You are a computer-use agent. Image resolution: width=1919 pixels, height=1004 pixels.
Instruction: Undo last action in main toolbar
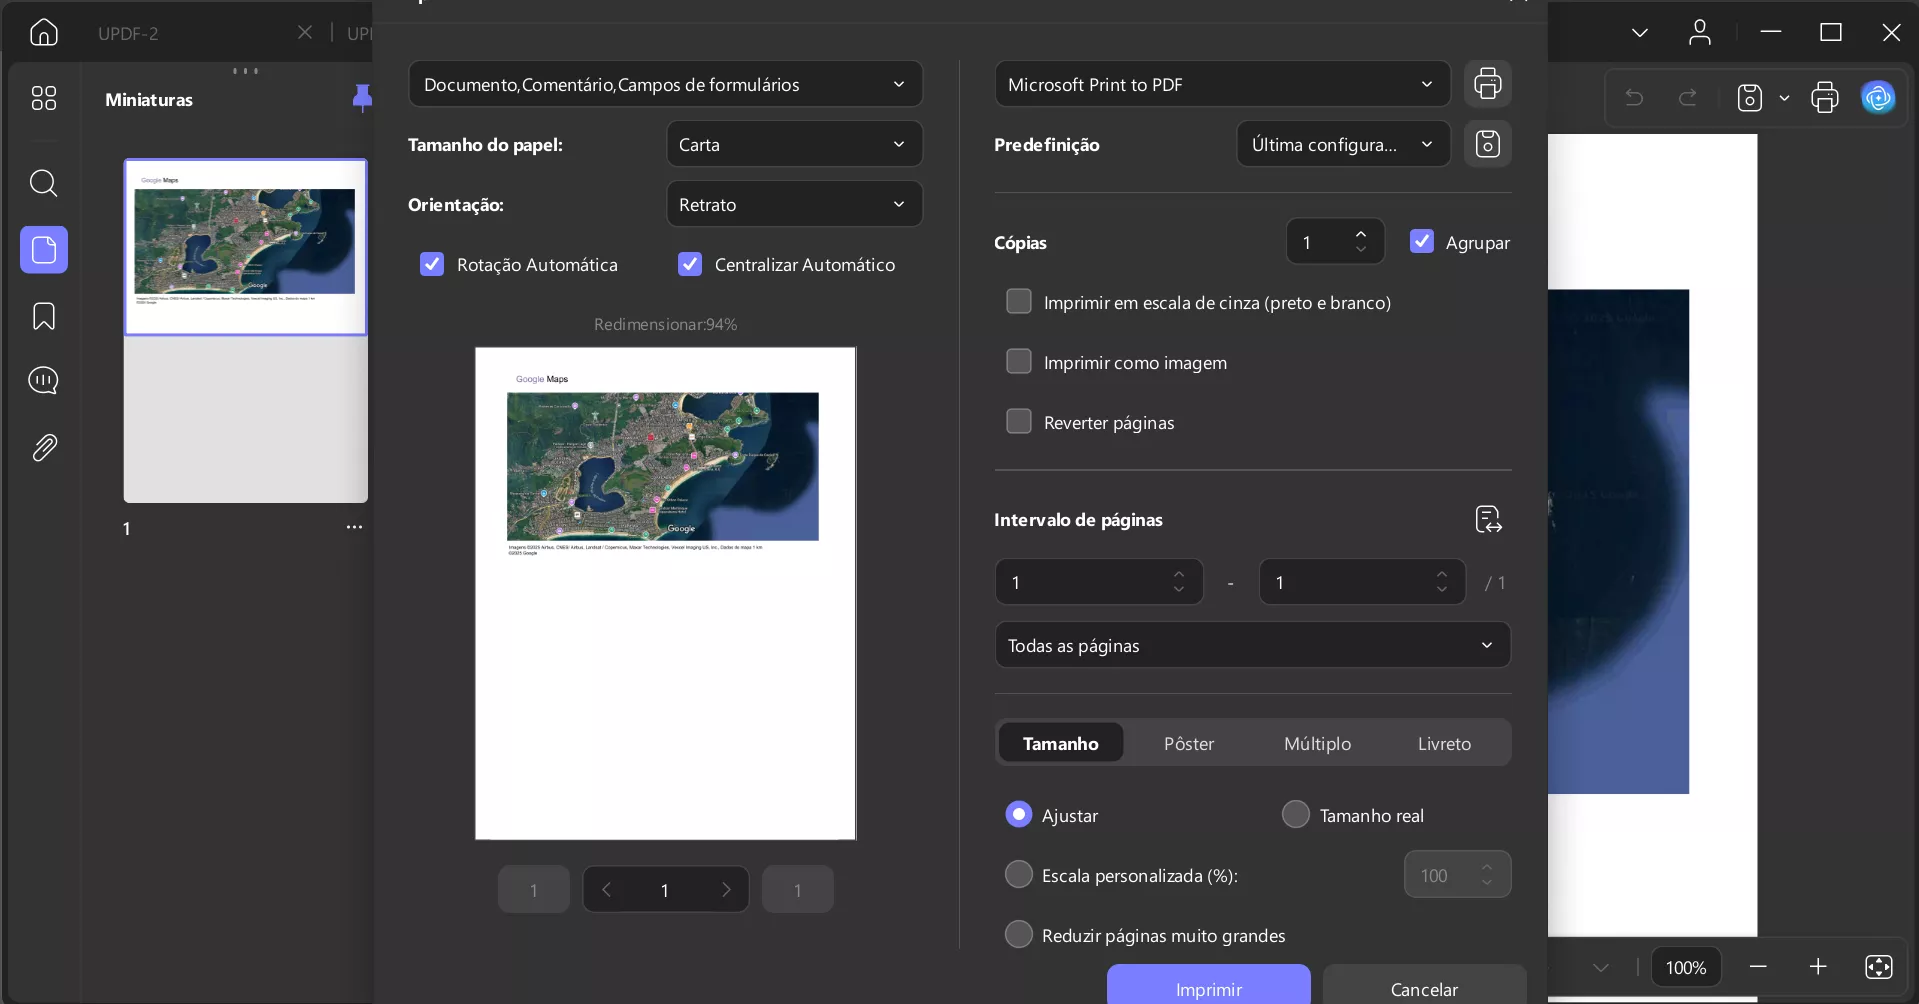tap(1634, 97)
